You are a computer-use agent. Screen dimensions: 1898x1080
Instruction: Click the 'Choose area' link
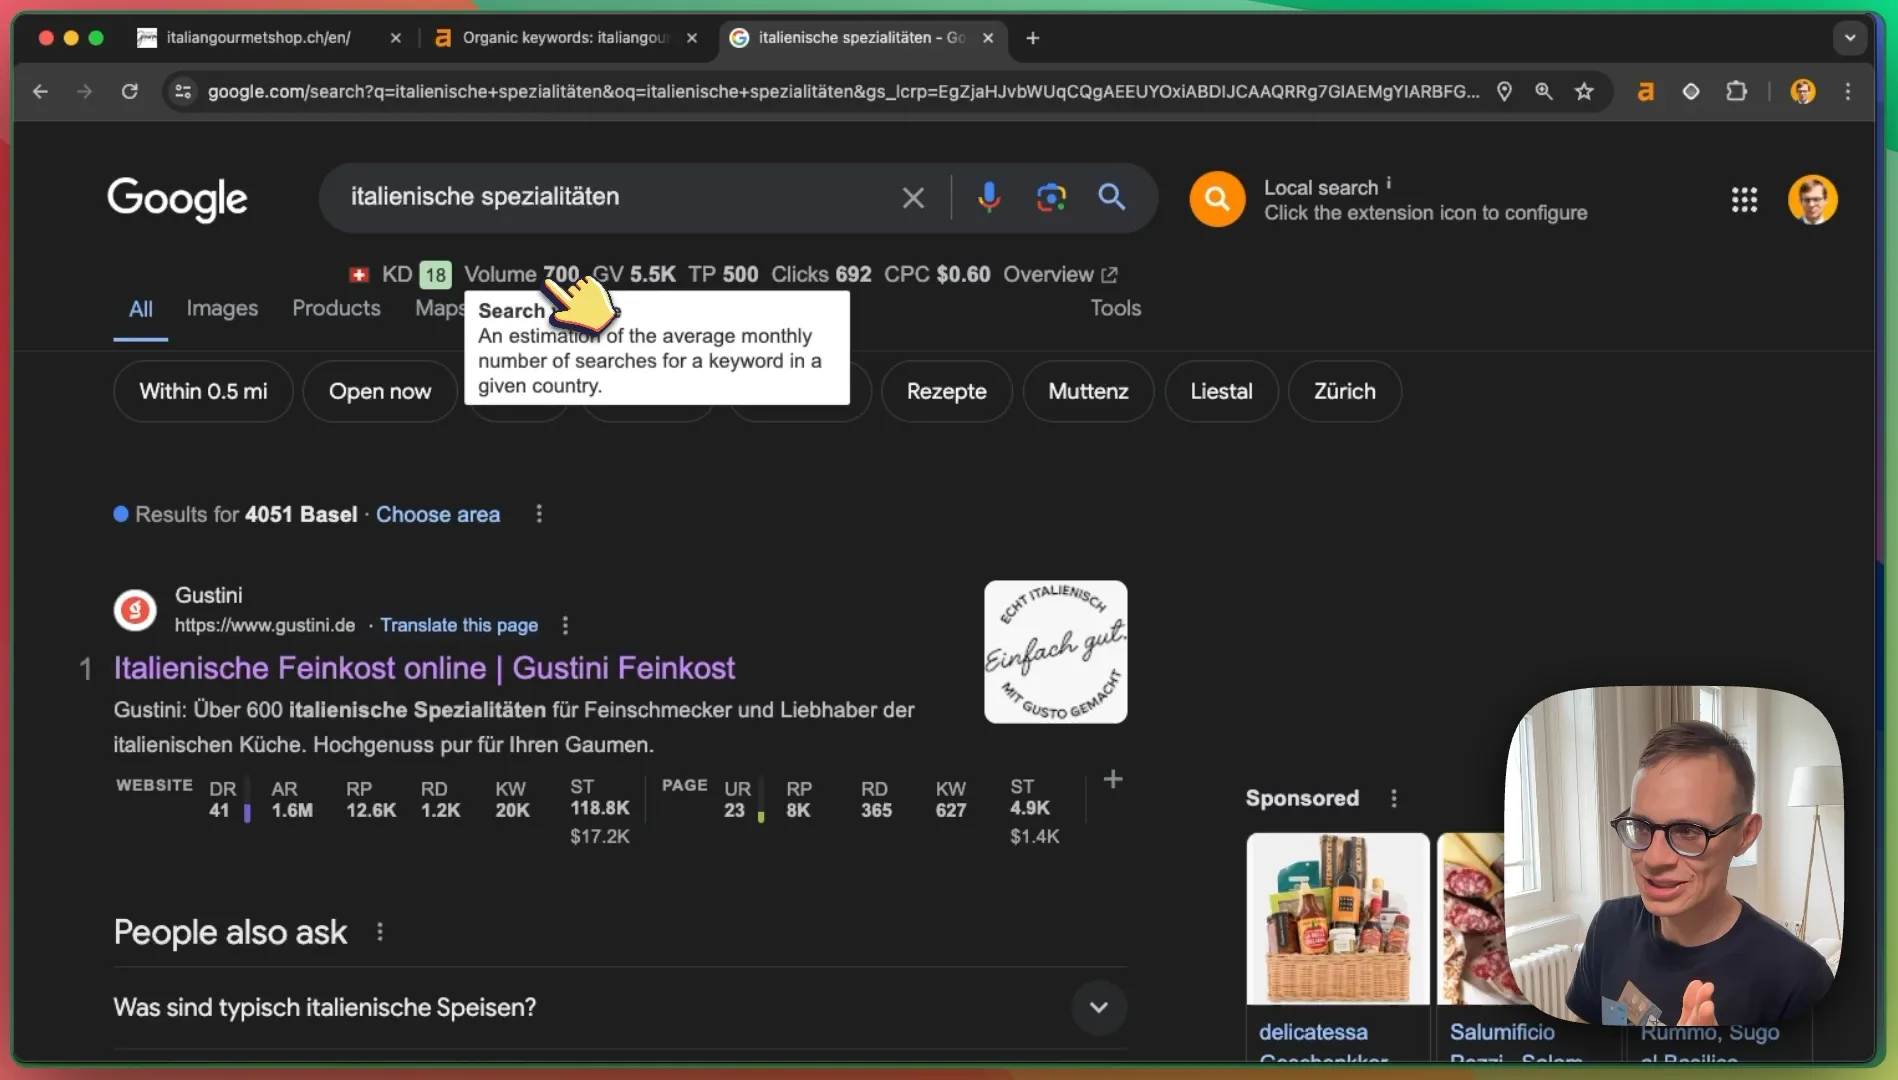click(x=438, y=514)
